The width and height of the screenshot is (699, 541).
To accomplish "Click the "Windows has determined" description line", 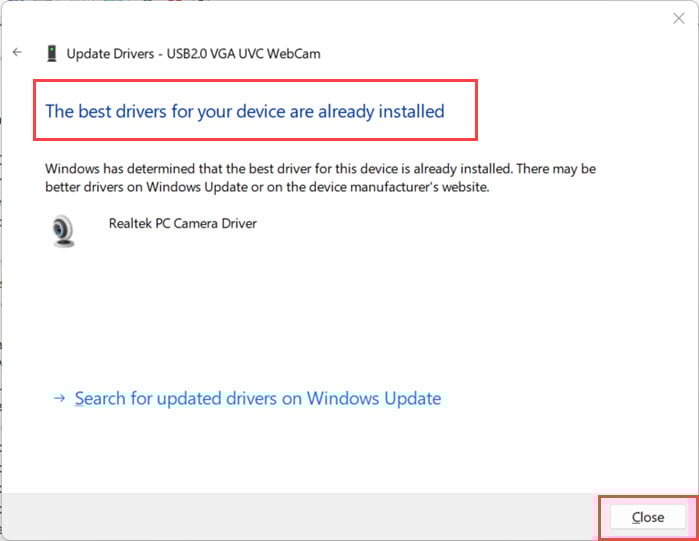I will tap(320, 169).
